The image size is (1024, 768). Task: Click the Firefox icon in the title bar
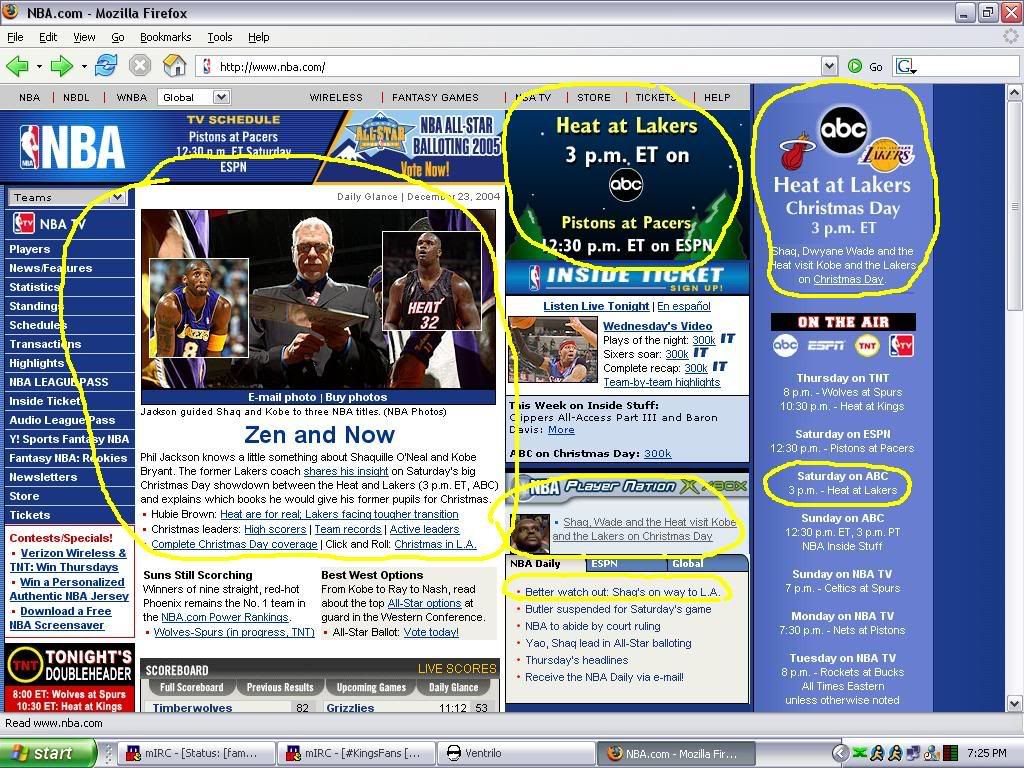coord(11,12)
